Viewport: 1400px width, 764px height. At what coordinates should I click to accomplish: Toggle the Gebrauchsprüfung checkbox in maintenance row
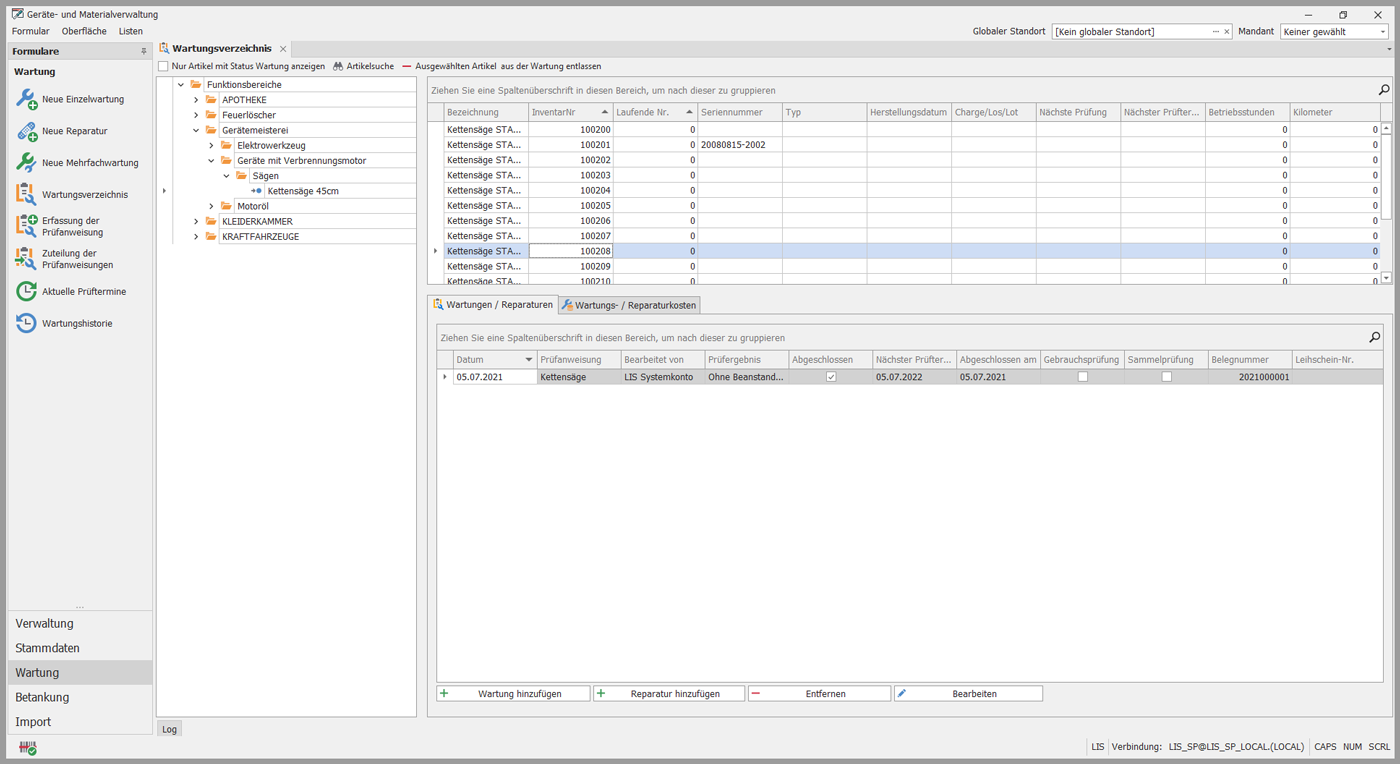click(x=1082, y=377)
